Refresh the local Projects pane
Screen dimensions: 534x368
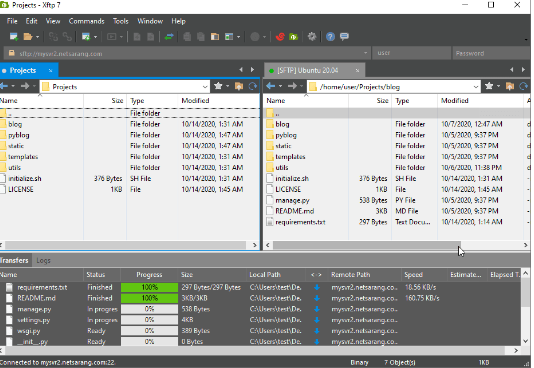[x=253, y=86]
